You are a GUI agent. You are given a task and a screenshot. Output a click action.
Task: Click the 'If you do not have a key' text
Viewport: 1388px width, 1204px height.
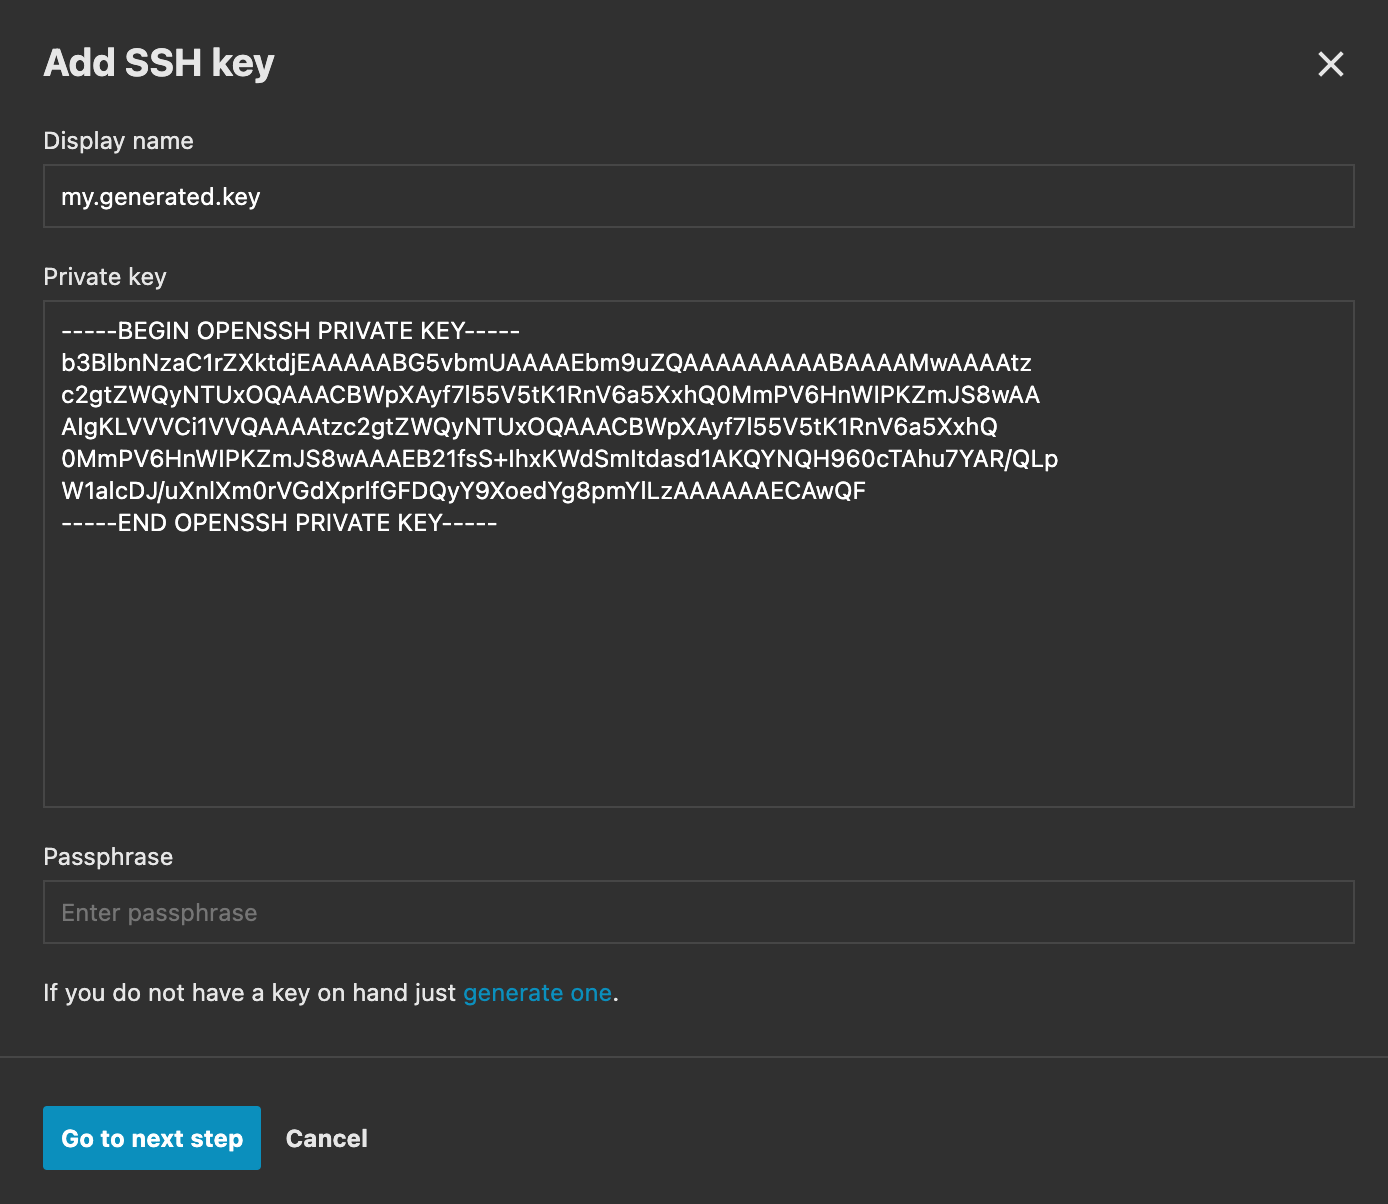click(249, 993)
